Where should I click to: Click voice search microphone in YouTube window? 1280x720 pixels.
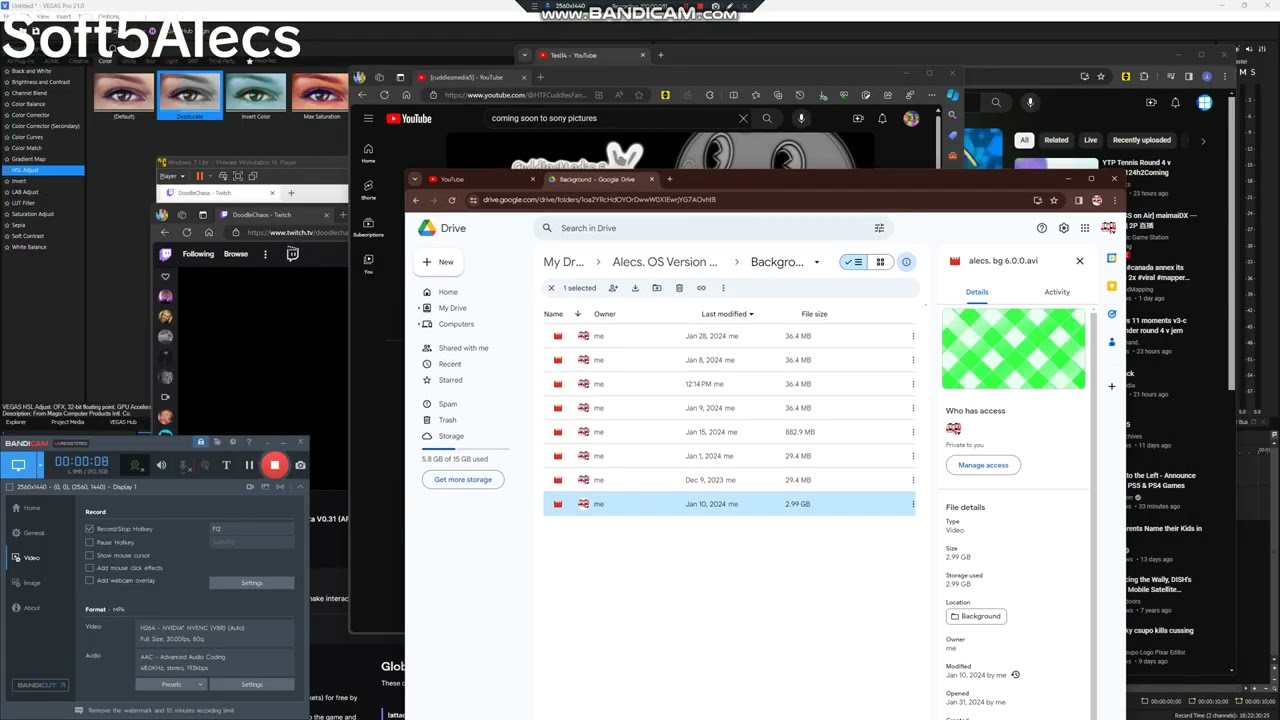(801, 118)
